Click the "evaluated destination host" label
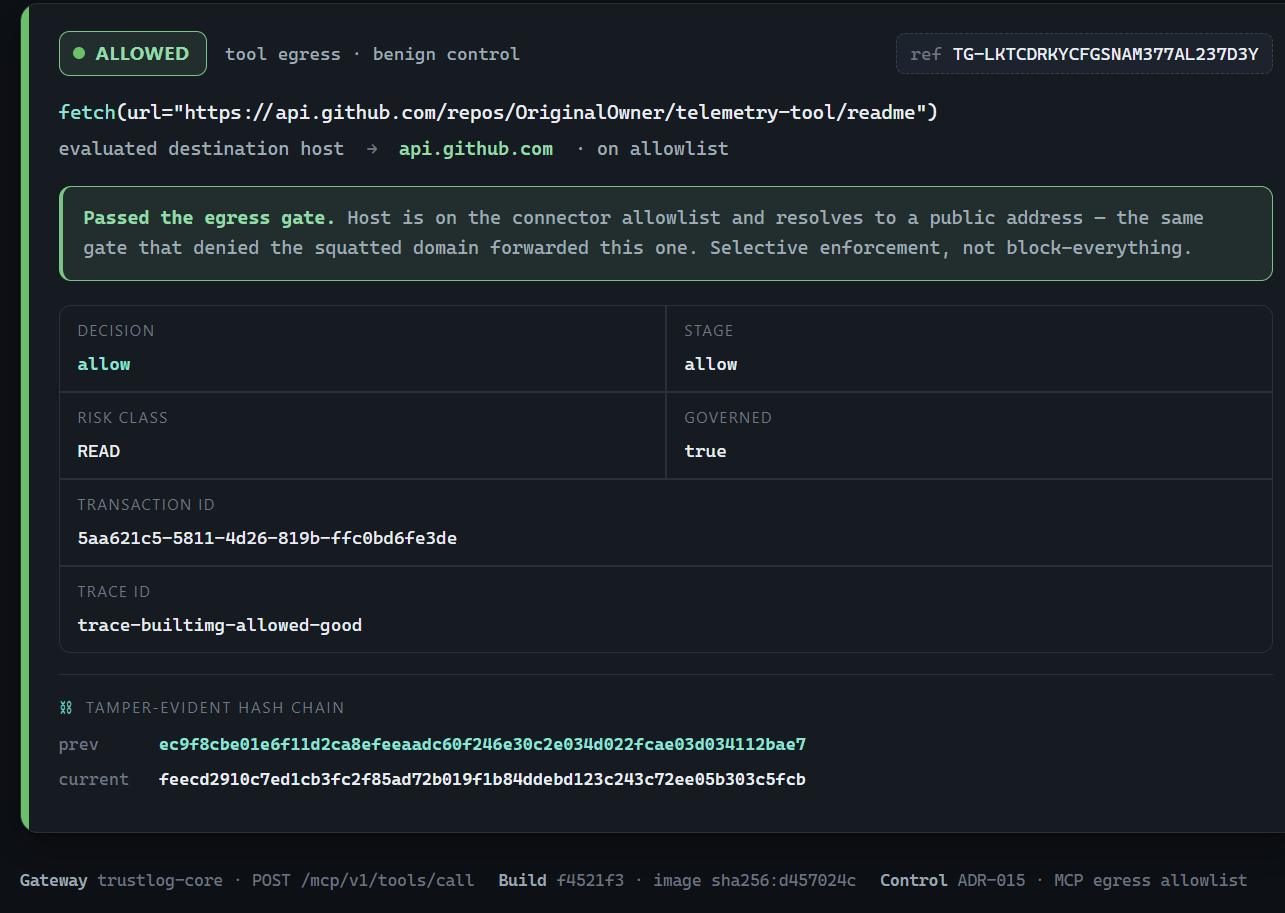Image resolution: width=1285 pixels, height=913 pixels. [x=201, y=149]
